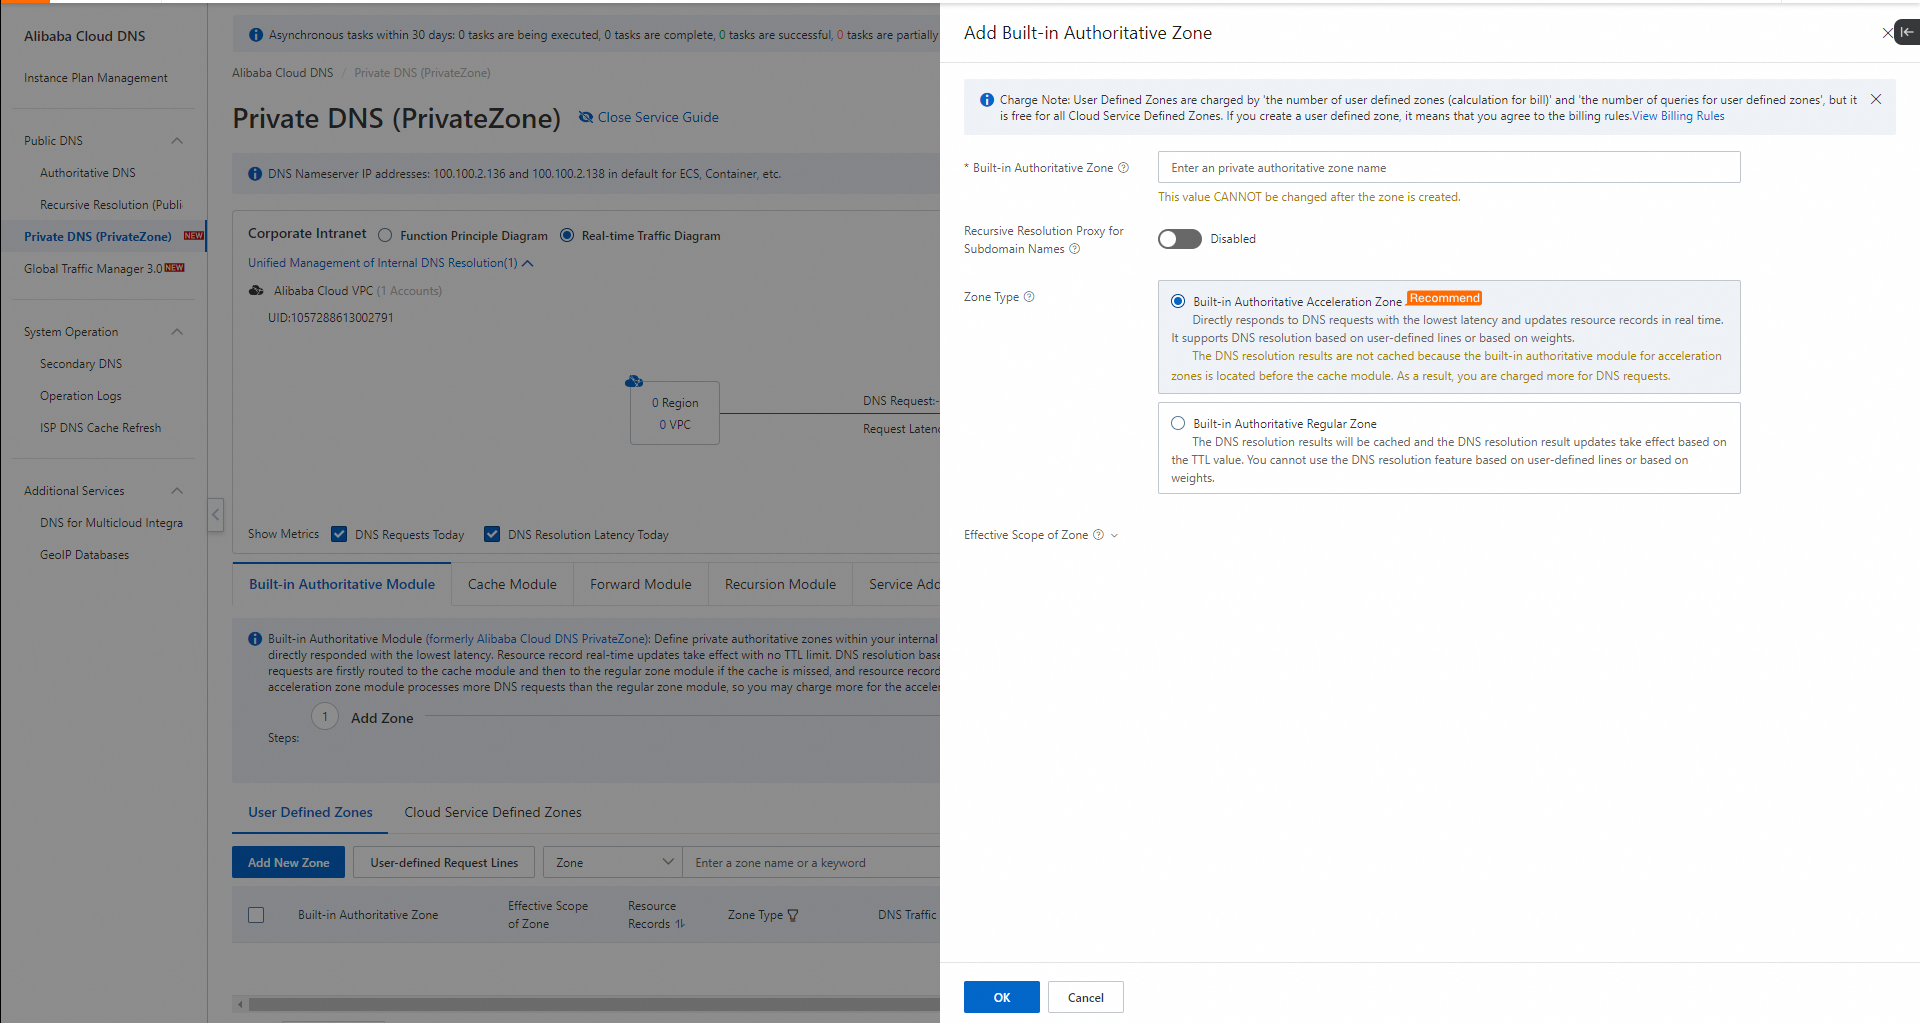Click help icon next to Zone Type
Screen dimensions: 1920x1023
pos(1029,297)
